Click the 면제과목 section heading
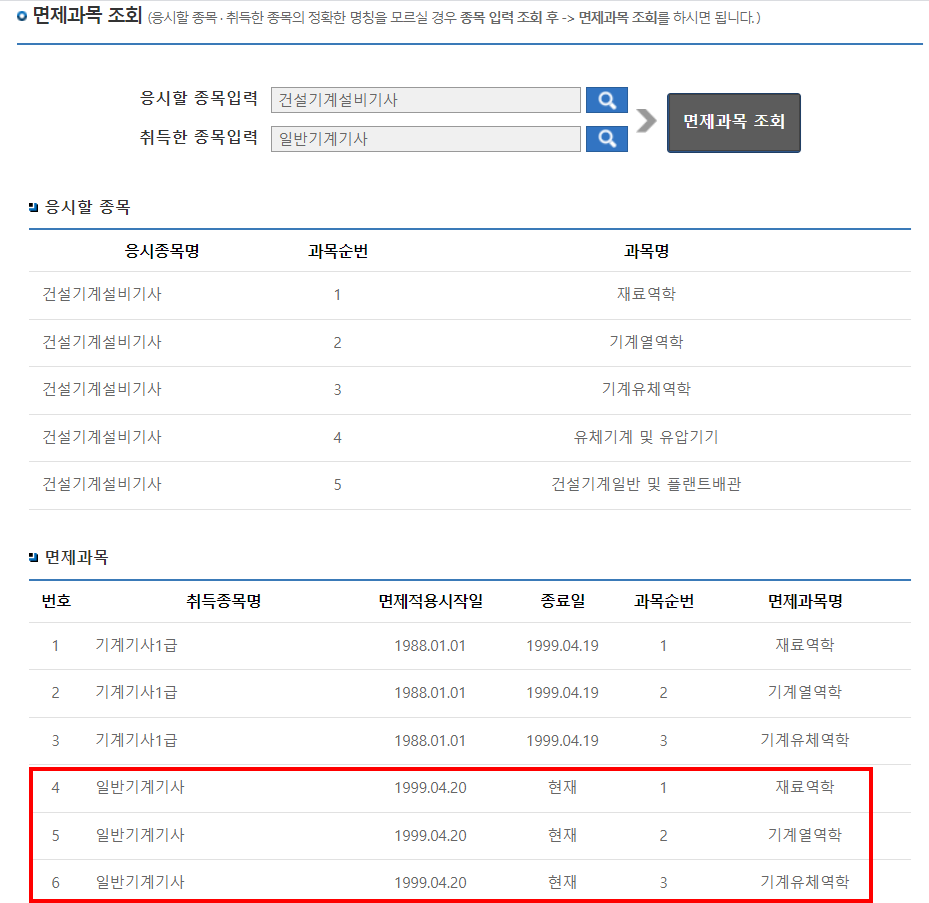Screen dimensions: 929x903 point(76,558)
